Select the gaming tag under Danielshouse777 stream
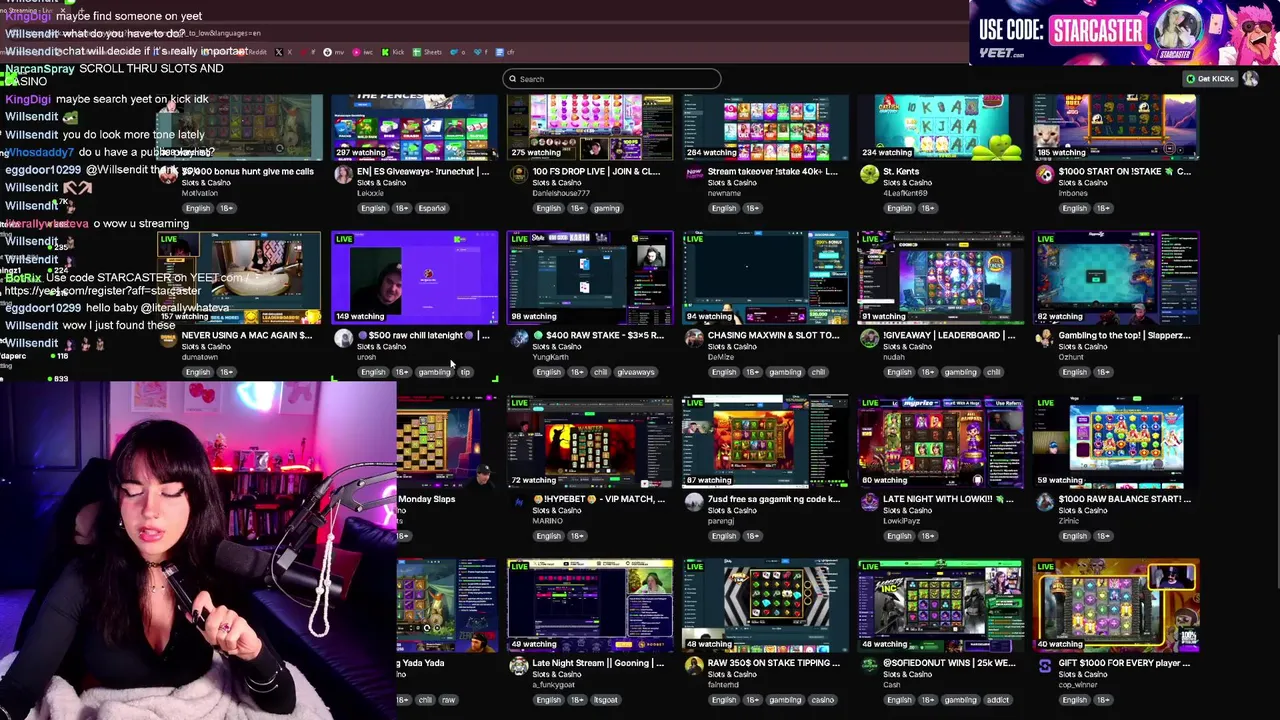This screenshot has width=1280, height=720. 607,208
